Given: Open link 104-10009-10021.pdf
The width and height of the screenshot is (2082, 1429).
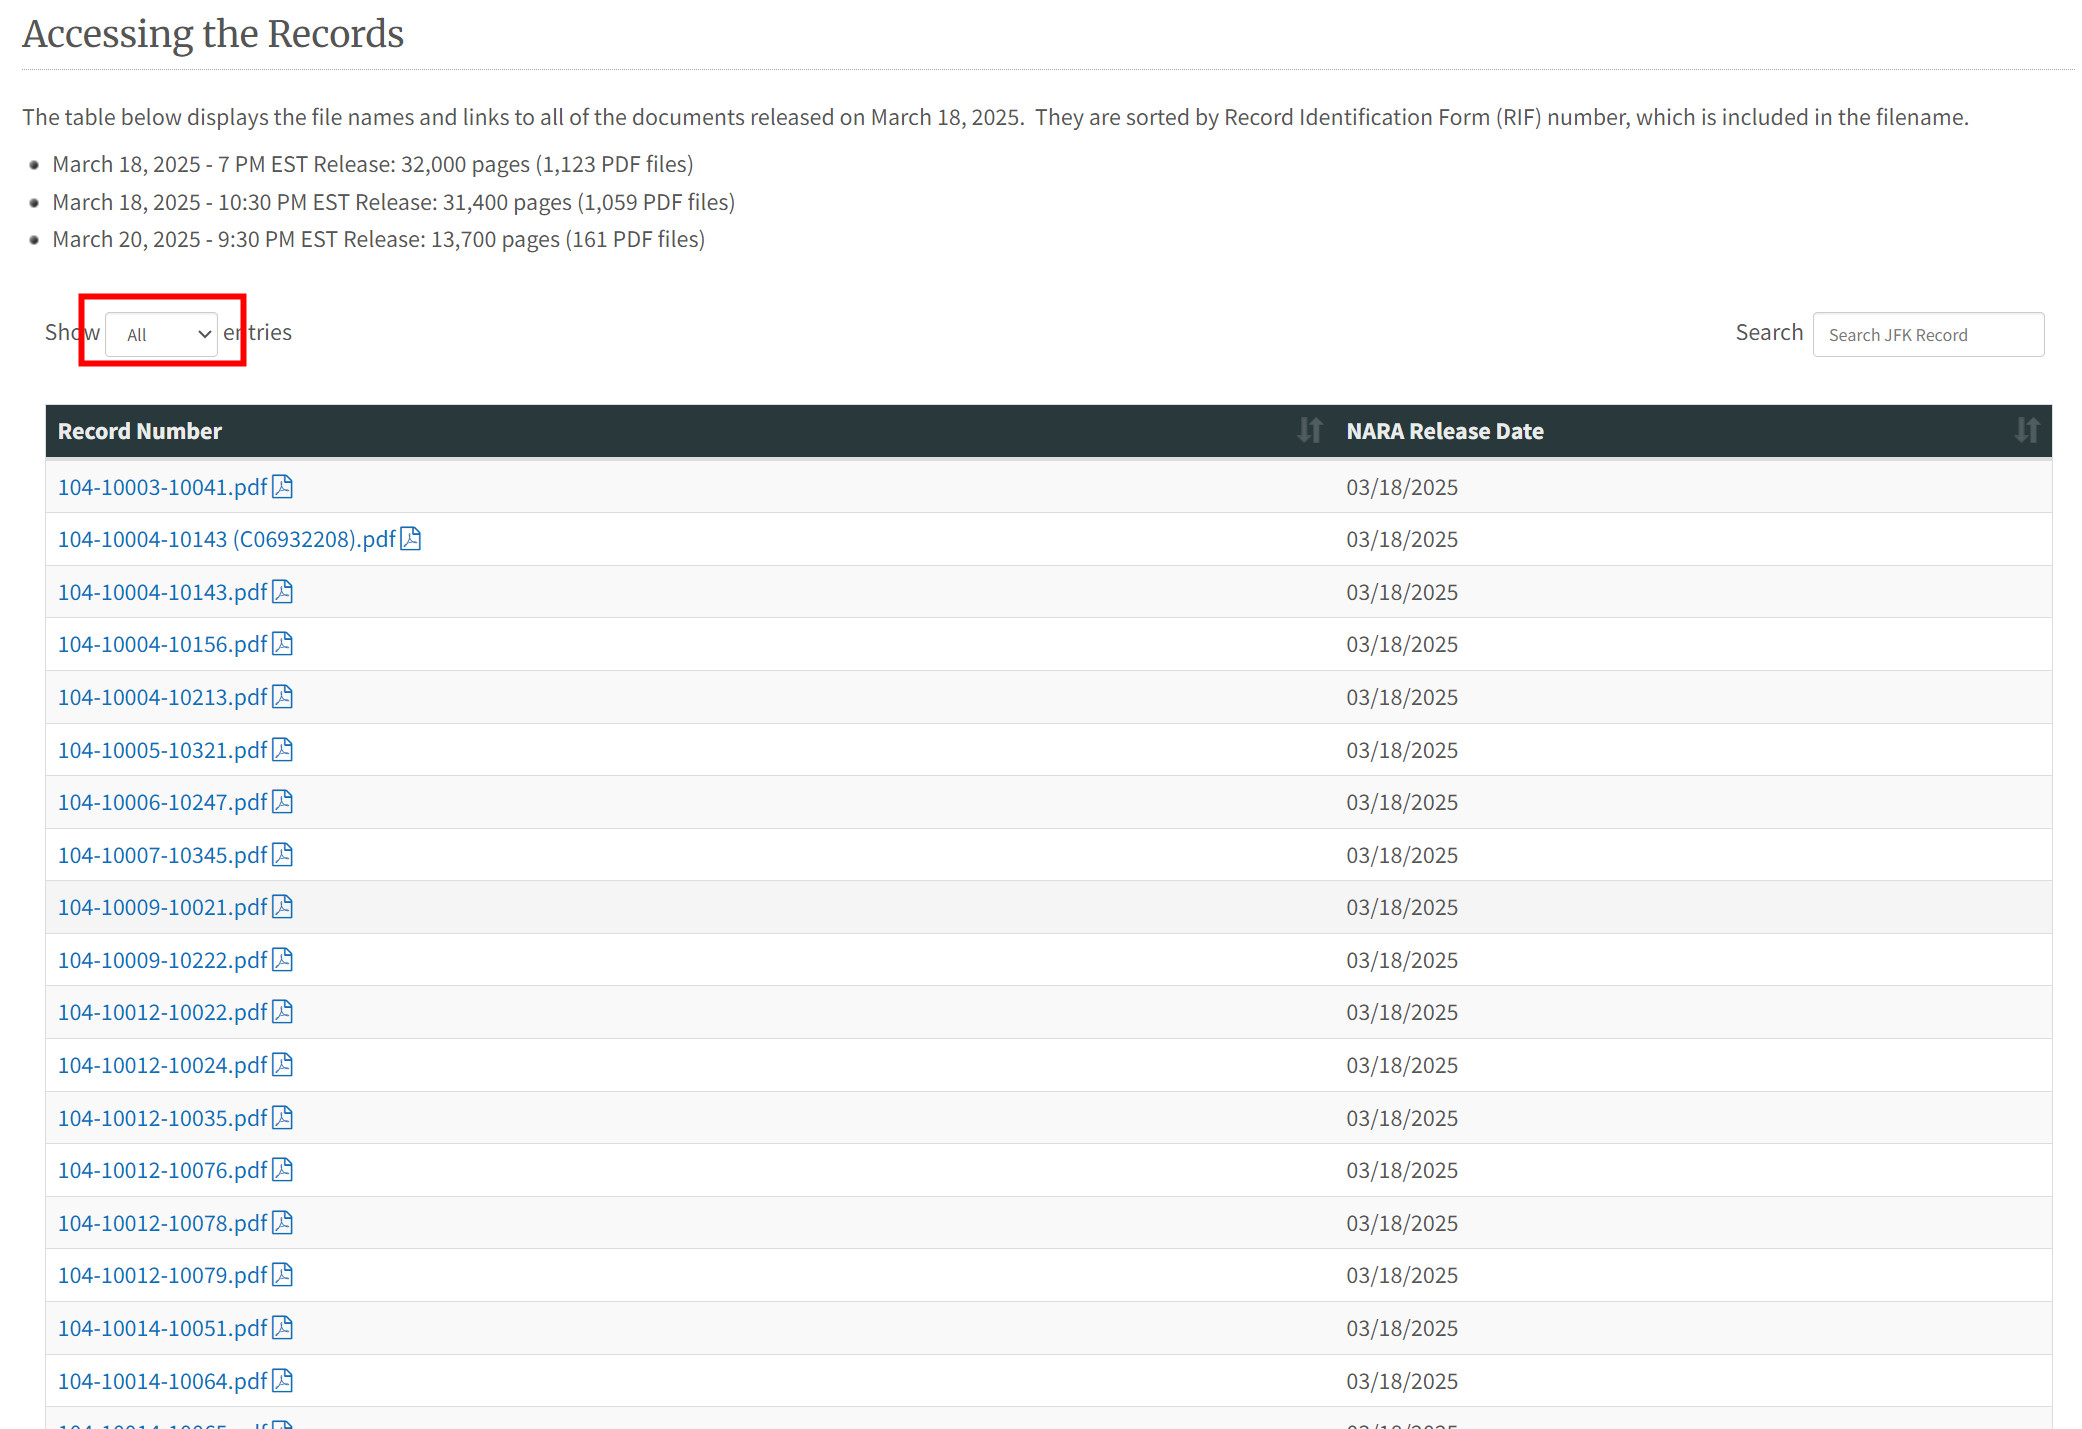Looking at the screenshot, I should (162, 907).
